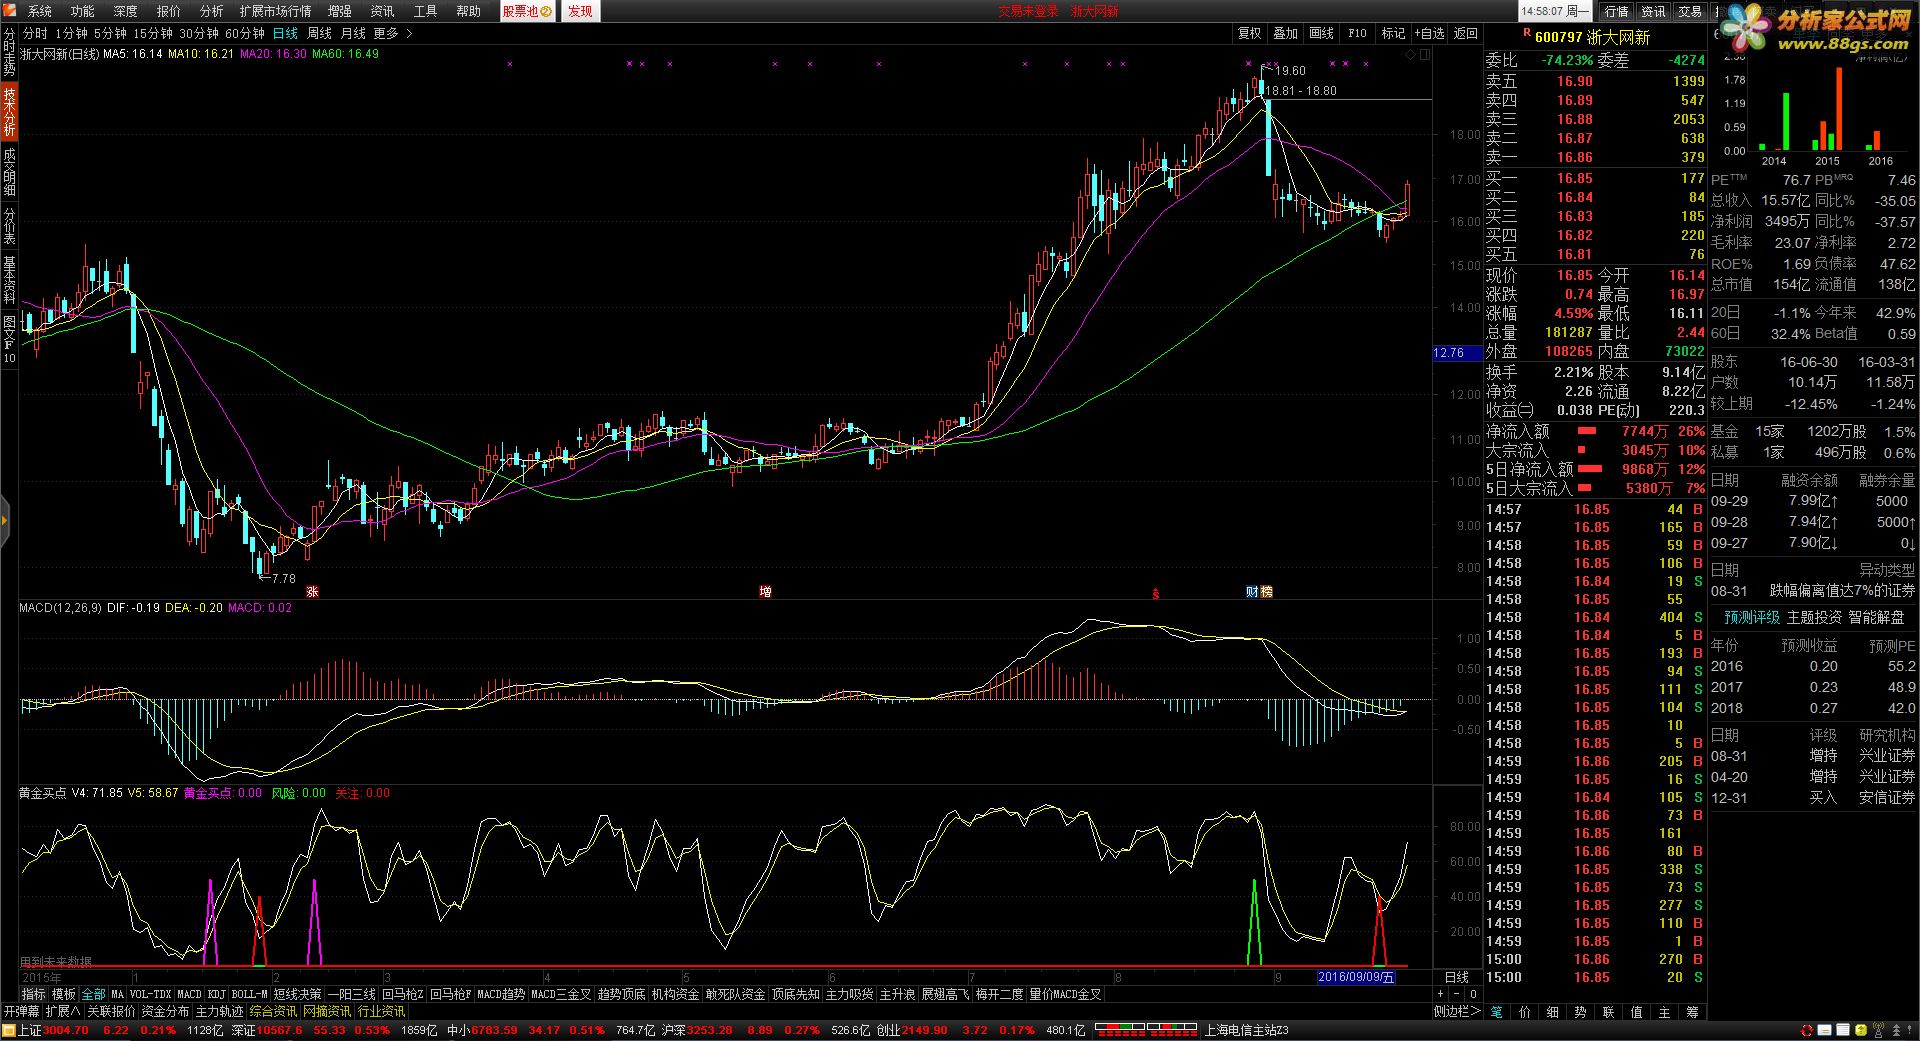The height and width of the screenshot is (1041, 1920).
Task: Open the 行情 quotes tab
Action: (x=1617, y=11)
